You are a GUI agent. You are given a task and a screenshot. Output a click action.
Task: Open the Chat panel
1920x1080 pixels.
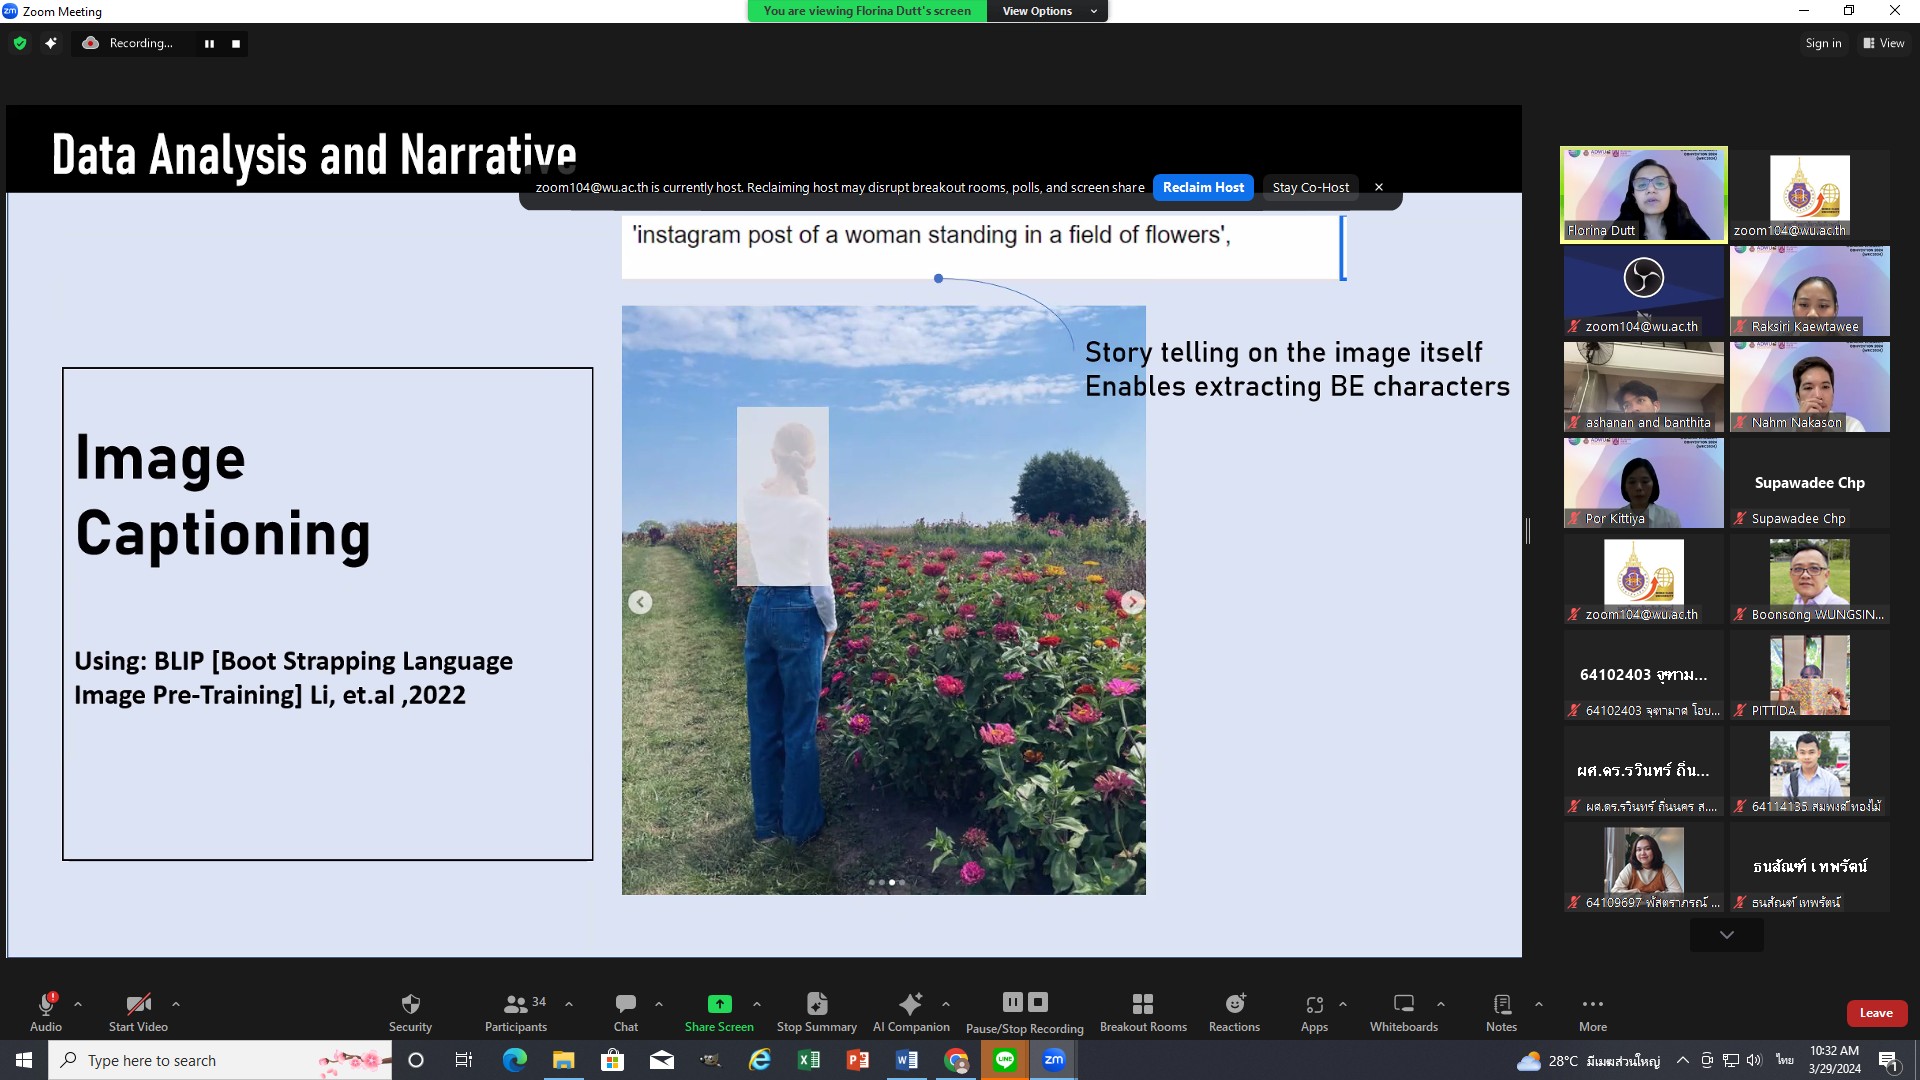pos(626,1004)
